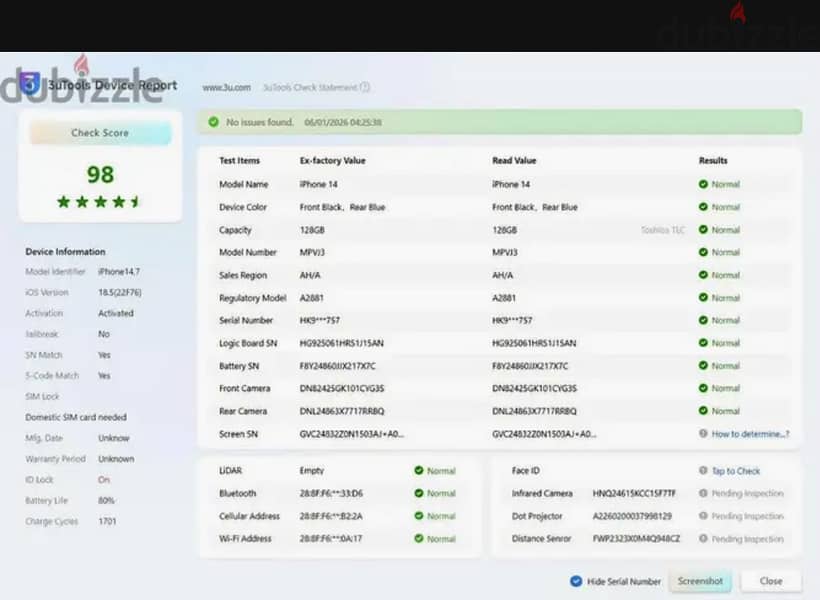The width and height of the screenshot is (820, 600).
Task: Click Tap to Check for Face ID
Action: (x=736, y=471)
